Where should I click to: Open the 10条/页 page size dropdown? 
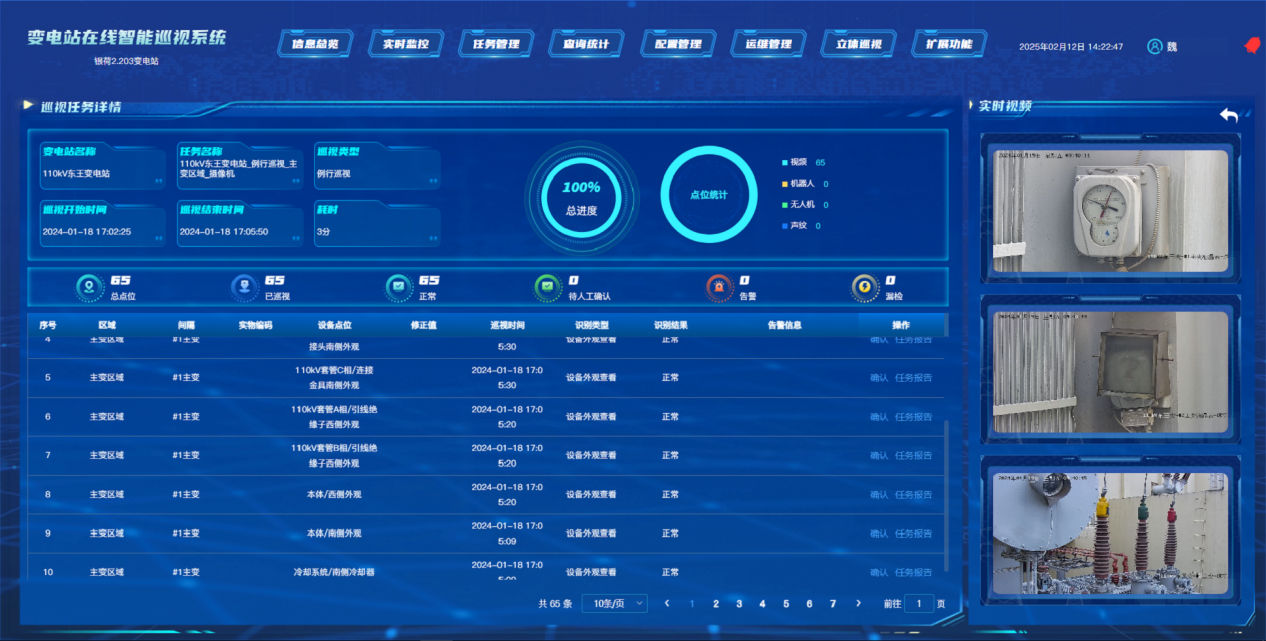614,604
